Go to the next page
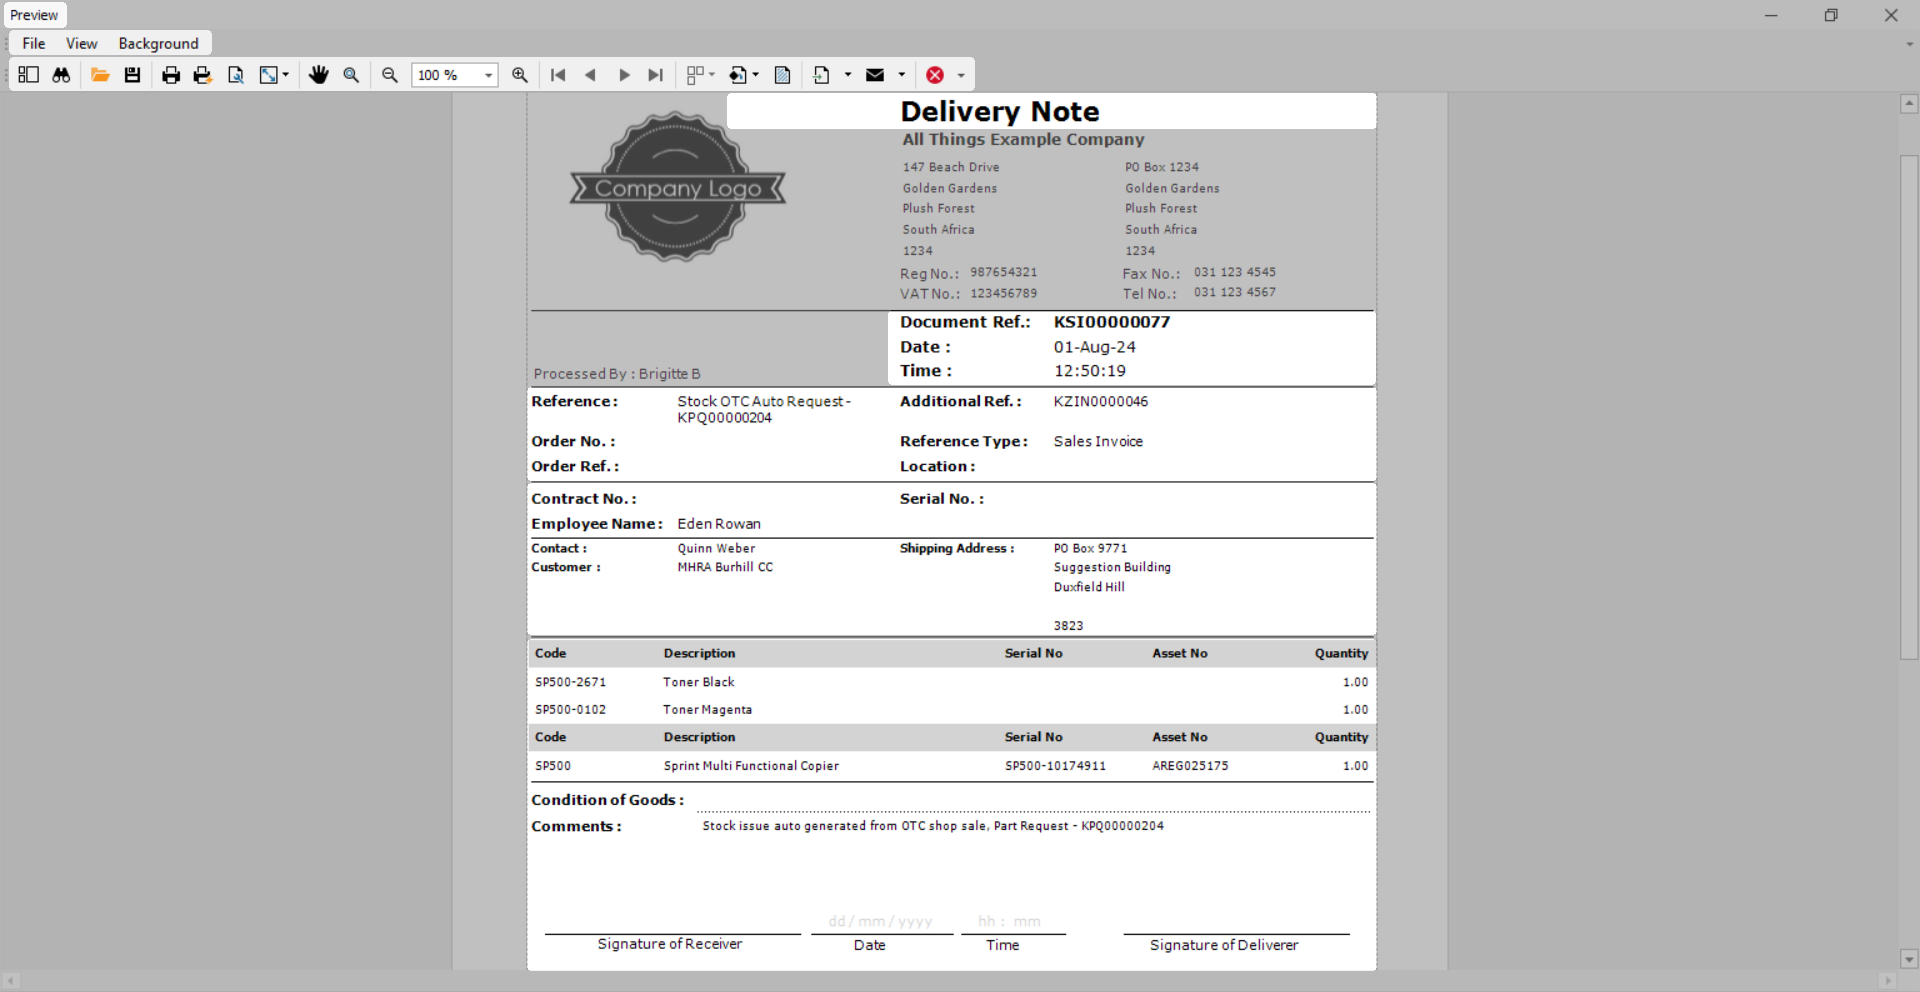This screenshot has height=992, width=1920. [624, 75]
